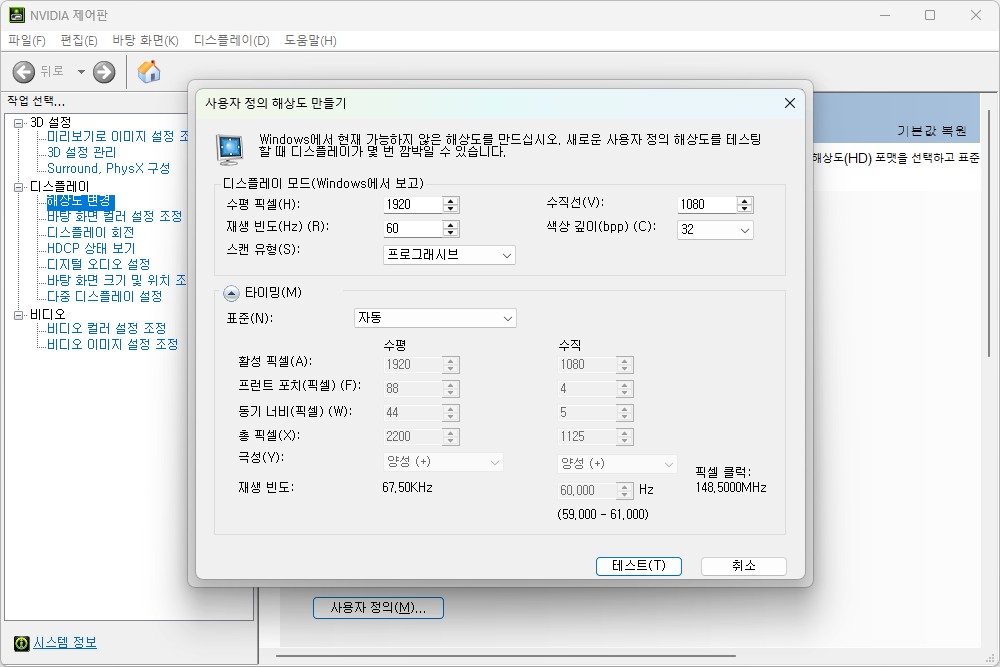
Task: Increase 수직선(V) value with up arrow
Action: pos(744,201)
